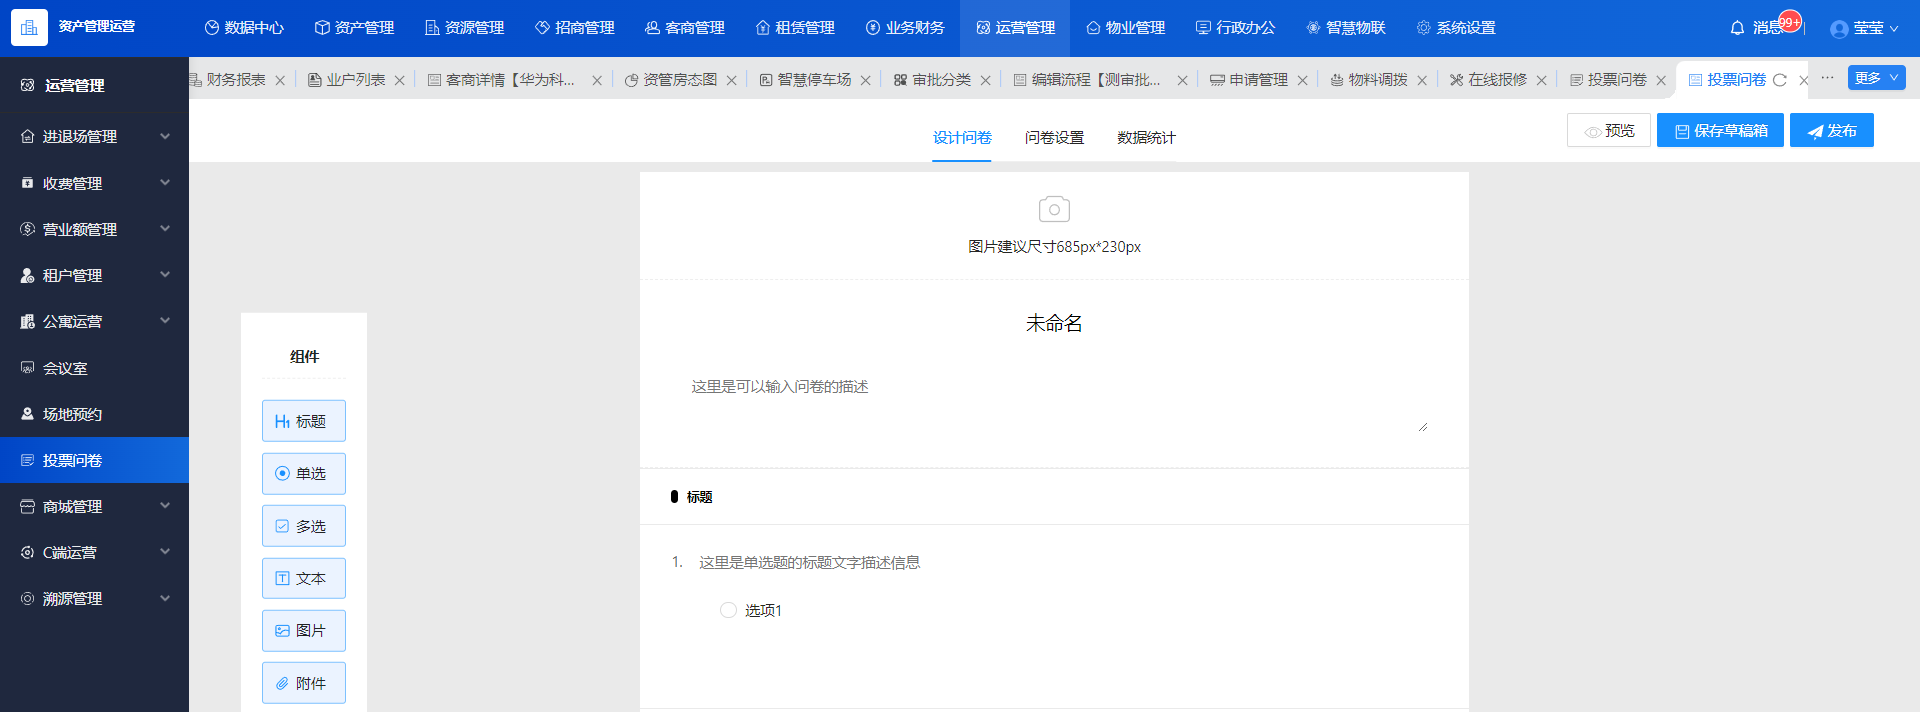1920x712 pixels.
Task: Click the refresh icon on active 投票问卷 tab
Action: click(x=1780, y=80)
